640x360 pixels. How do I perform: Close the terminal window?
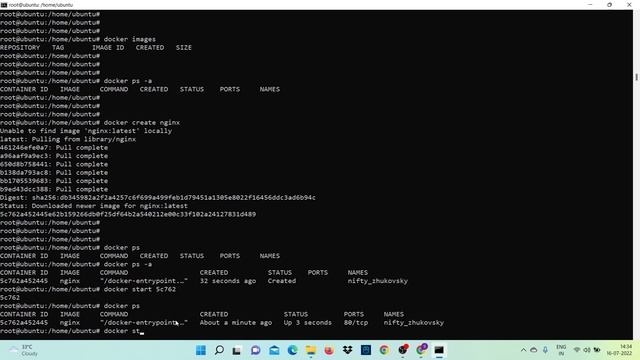(629, 5)
